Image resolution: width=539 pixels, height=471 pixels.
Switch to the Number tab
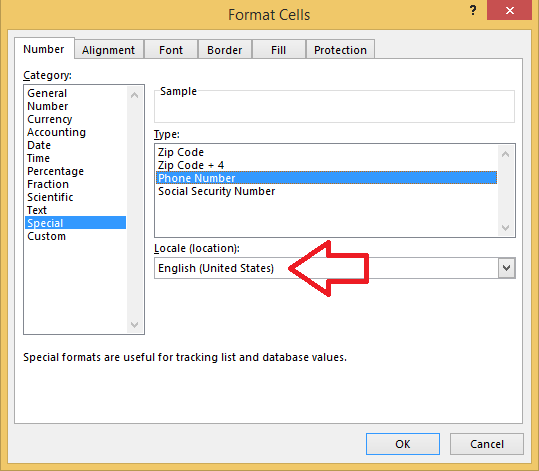44,49
